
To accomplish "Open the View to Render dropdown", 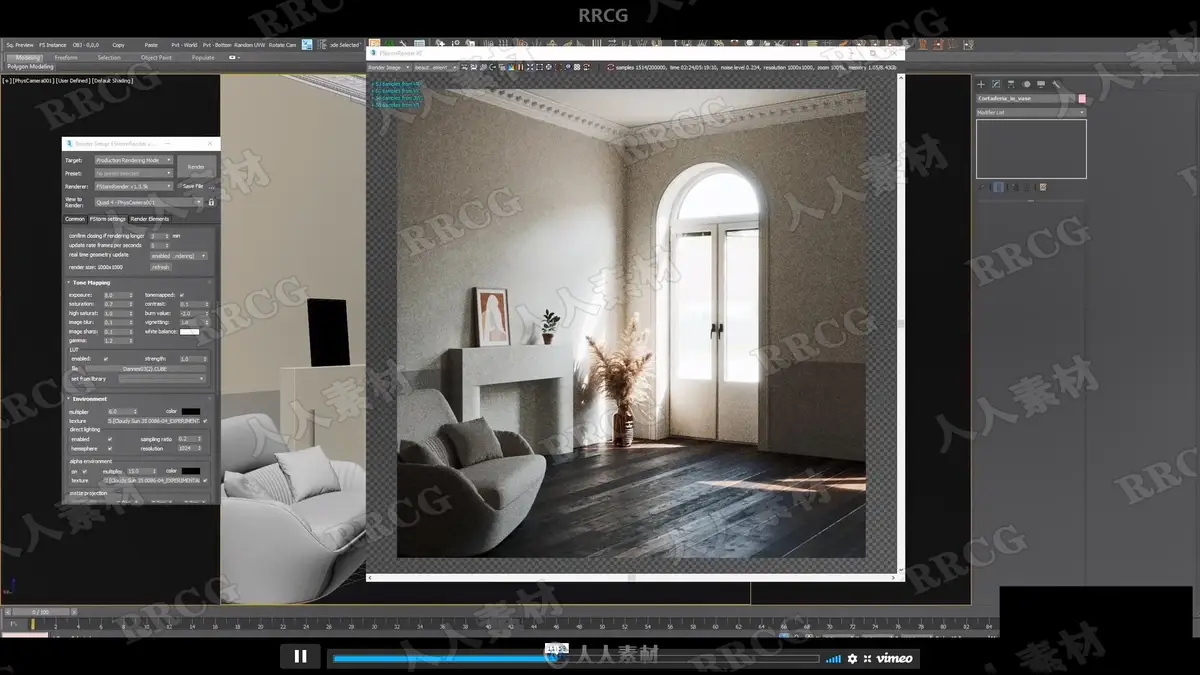I will click(x=149, y=202).
